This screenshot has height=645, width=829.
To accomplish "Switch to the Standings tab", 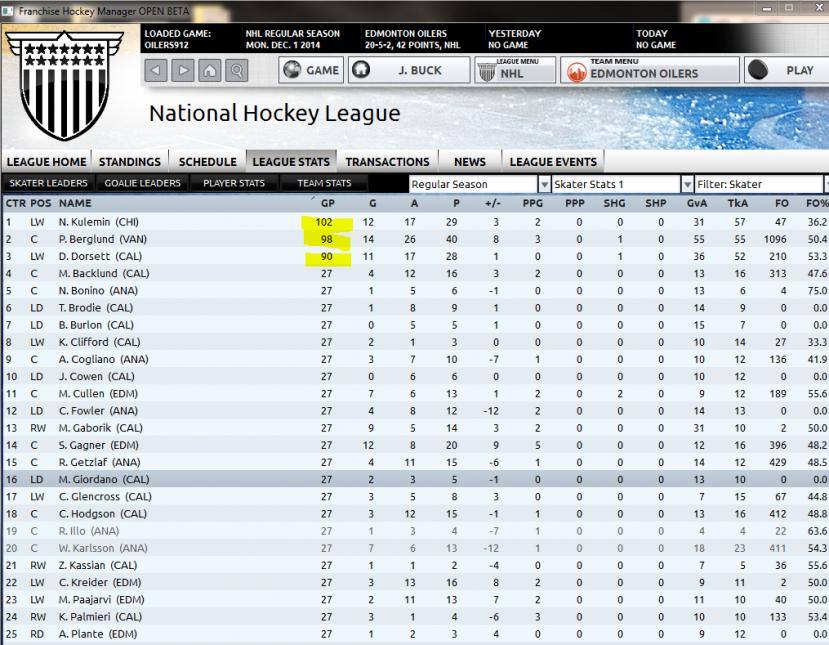I will [x=130, y=162].
